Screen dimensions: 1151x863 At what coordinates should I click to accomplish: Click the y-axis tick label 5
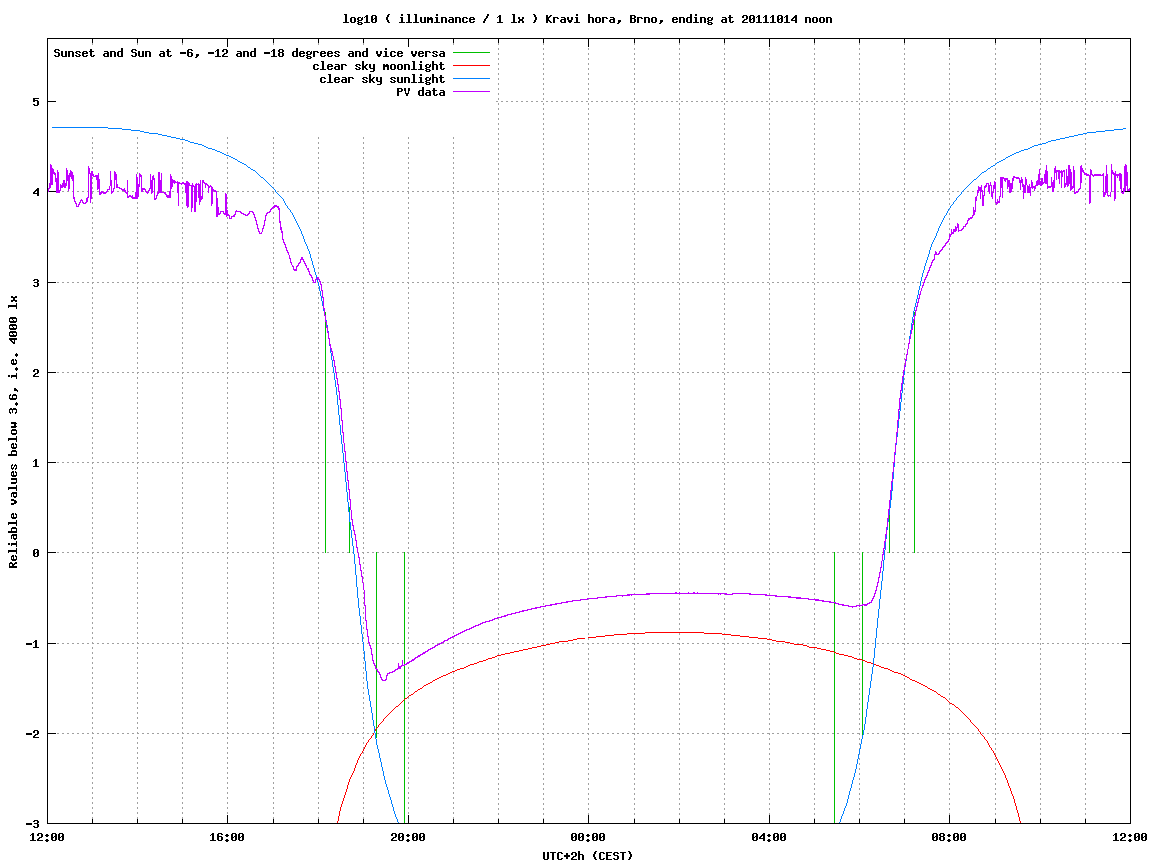[36, 102]
